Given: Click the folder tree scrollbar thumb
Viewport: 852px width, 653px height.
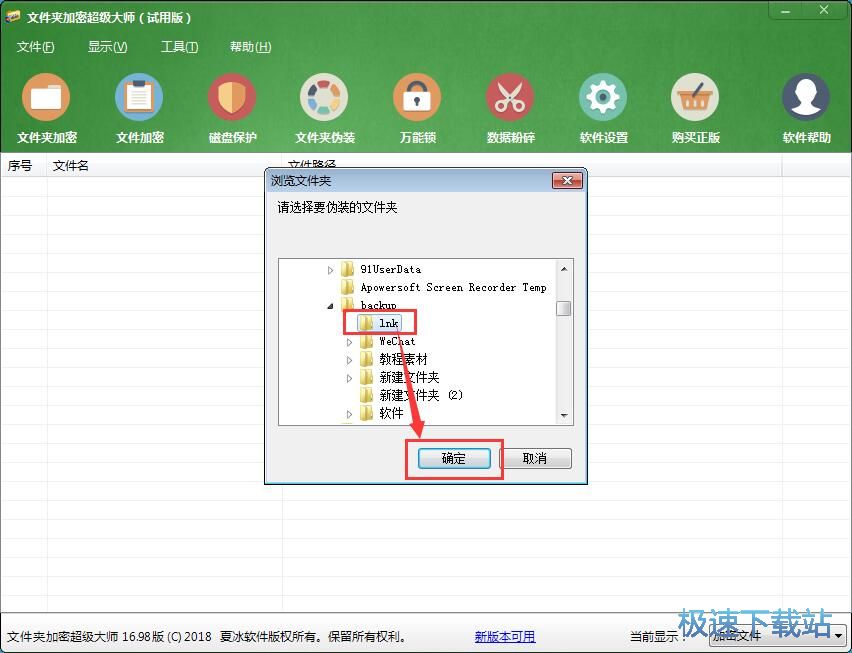Looking at the screenshot, I should [564, 308].
